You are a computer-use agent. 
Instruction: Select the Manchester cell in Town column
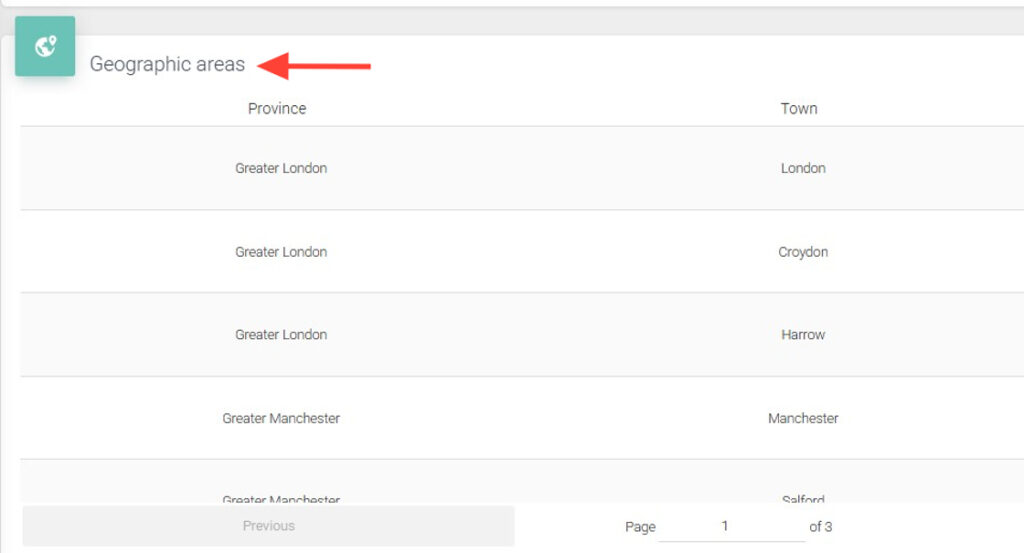click(803, 418)
